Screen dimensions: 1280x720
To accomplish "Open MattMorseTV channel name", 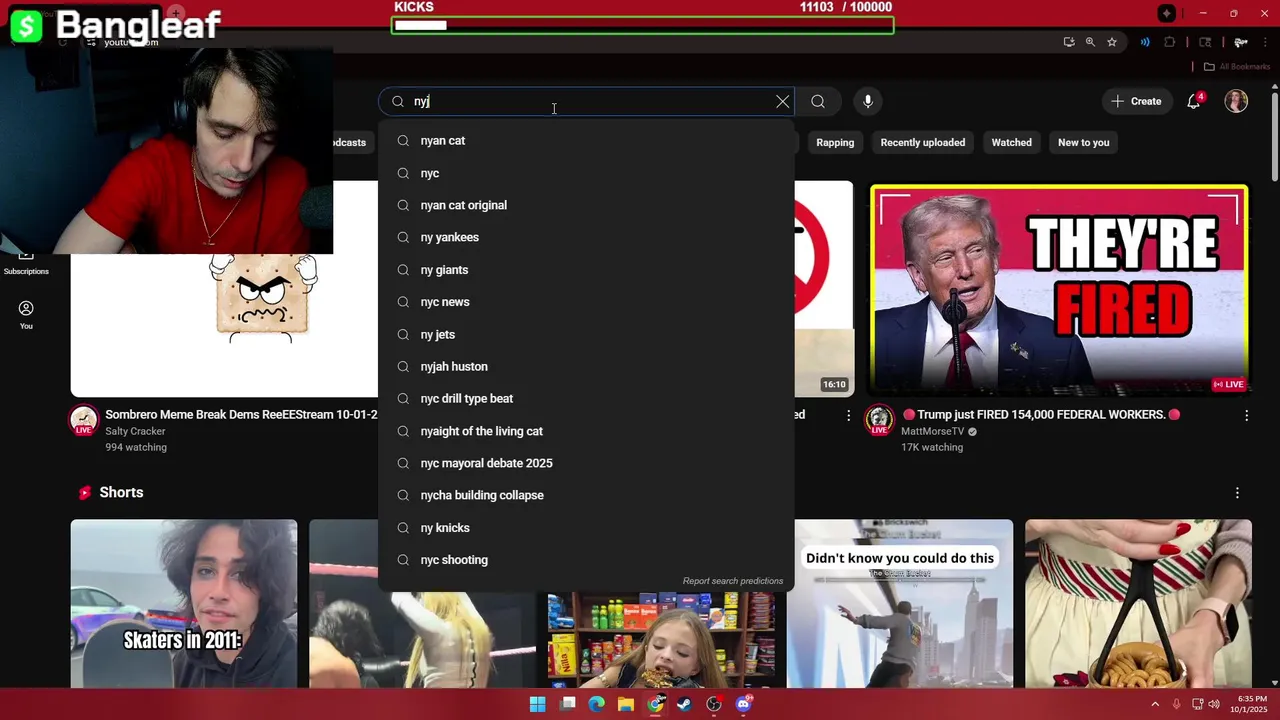I will pyautogui.click(x=933, y=431).
